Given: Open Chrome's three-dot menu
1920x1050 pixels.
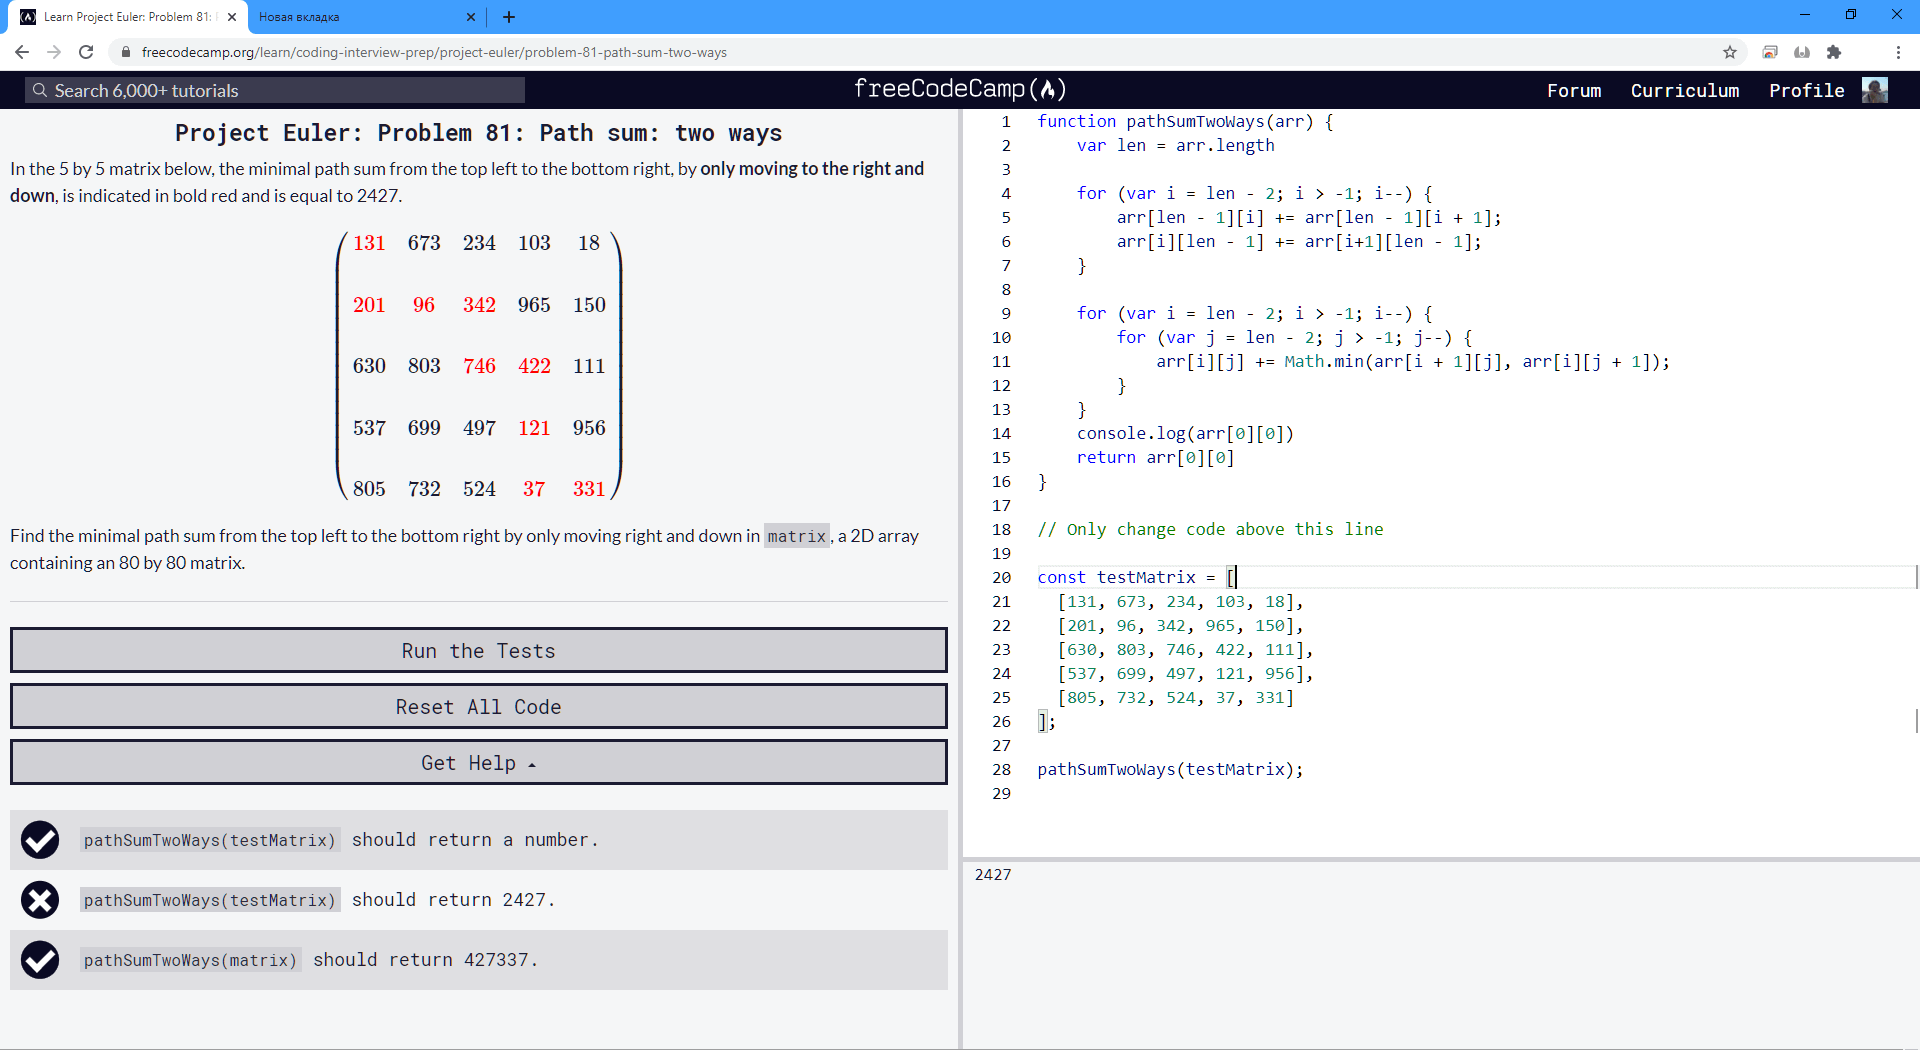Looking at the screenshot, I should [1899, 52].
